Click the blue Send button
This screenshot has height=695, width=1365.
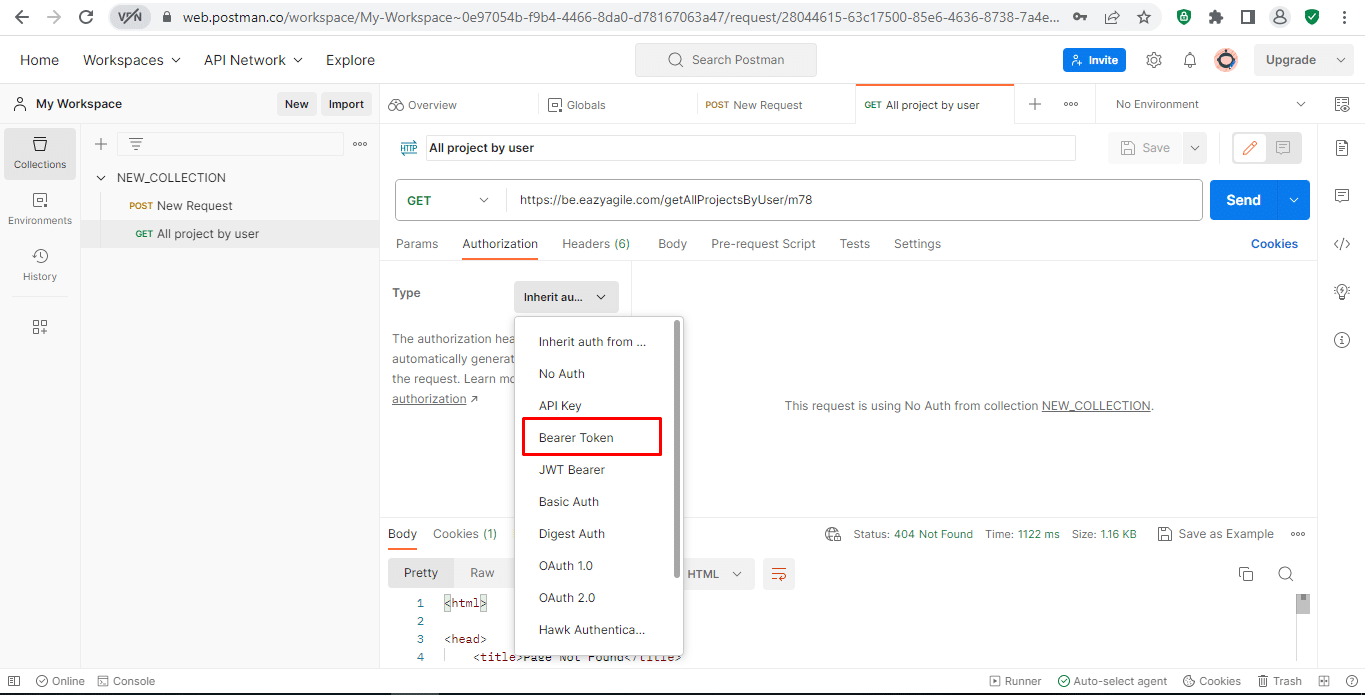pos(1243,200)
